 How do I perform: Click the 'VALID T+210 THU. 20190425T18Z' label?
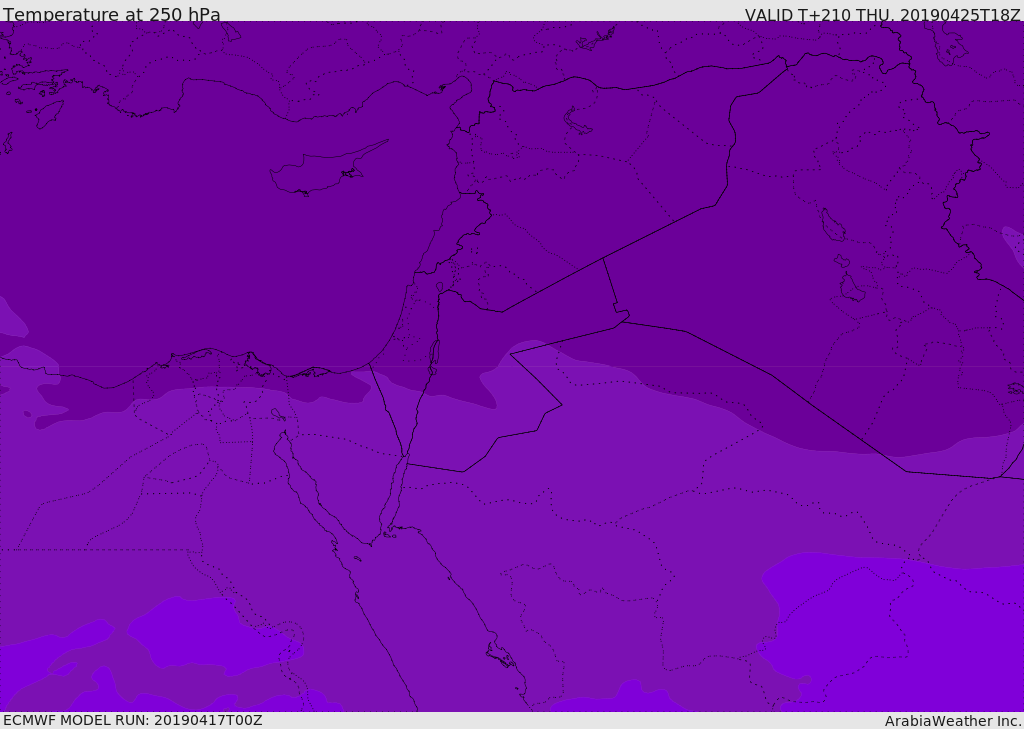pos(882,14)
